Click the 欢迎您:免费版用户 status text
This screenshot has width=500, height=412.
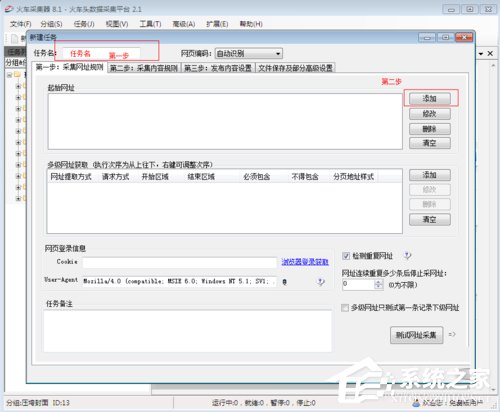(x=453, y=403)
